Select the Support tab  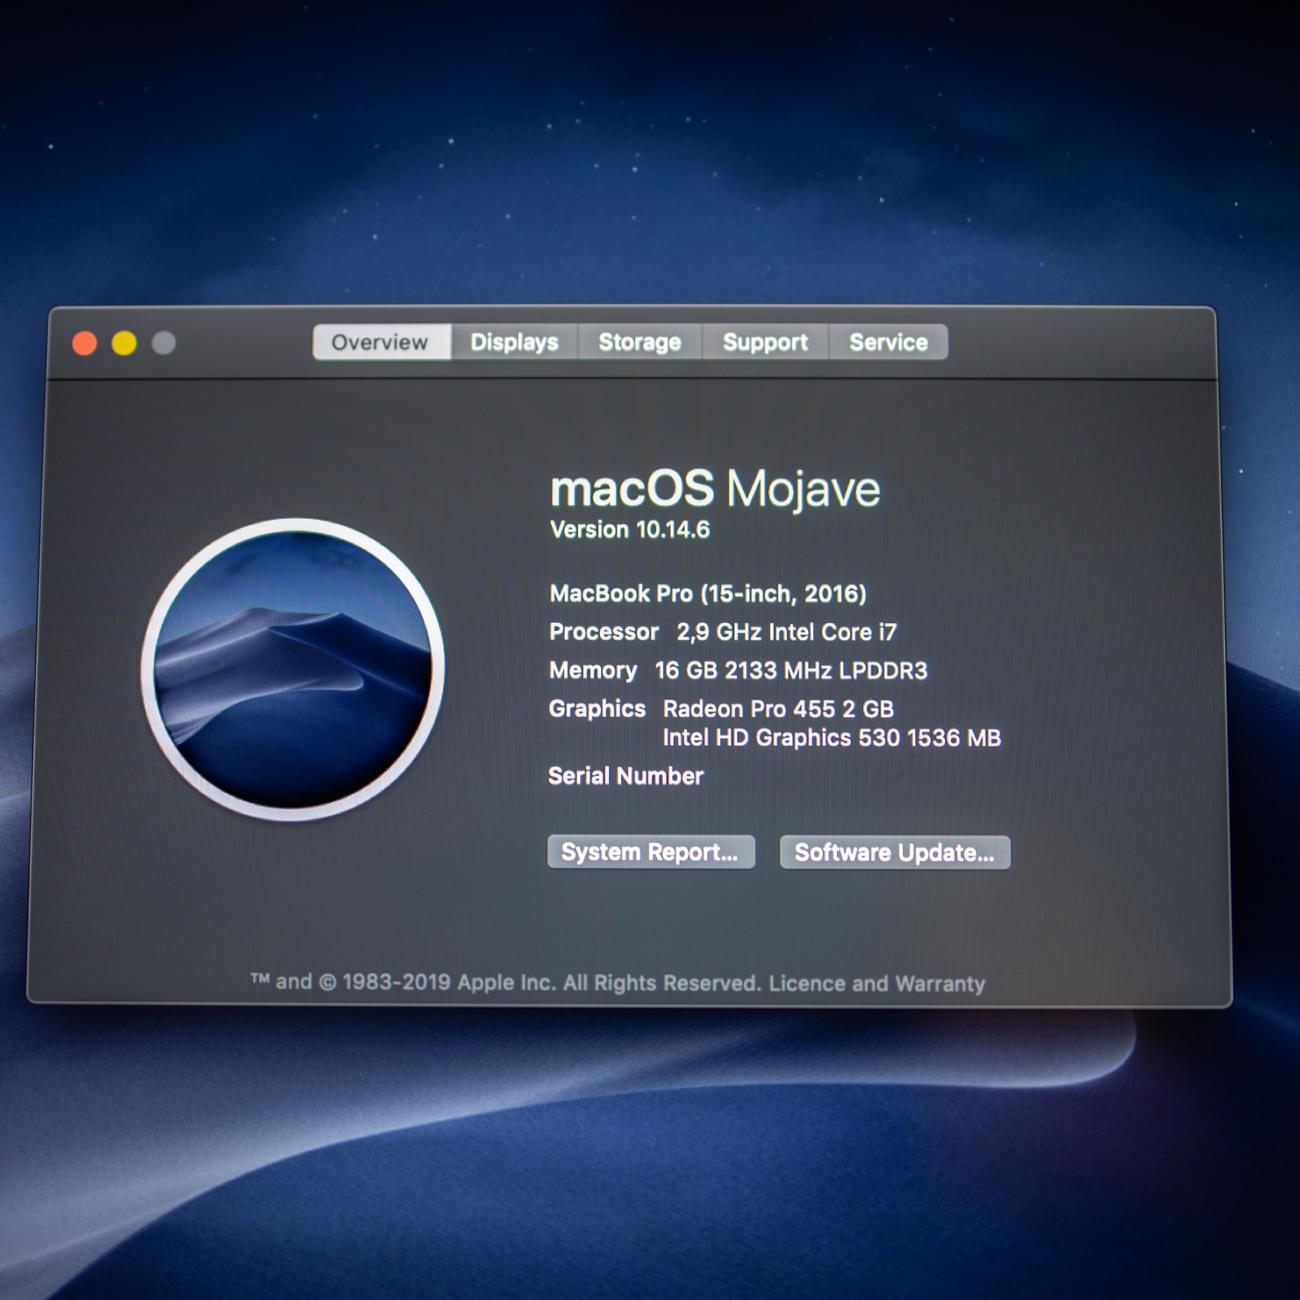tap(765, 342)
